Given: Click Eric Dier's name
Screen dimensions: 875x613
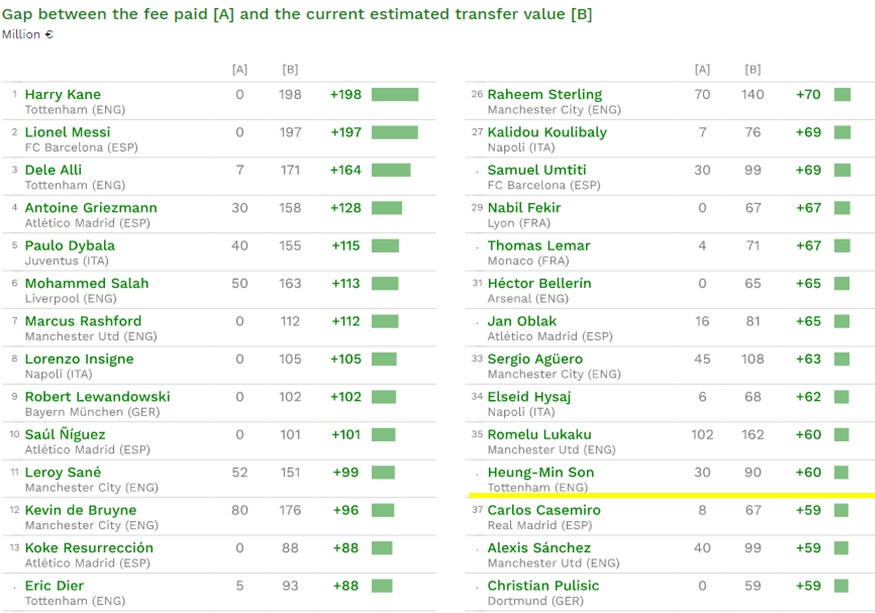Looking at the screenshot, I should (x=54, y=586).
